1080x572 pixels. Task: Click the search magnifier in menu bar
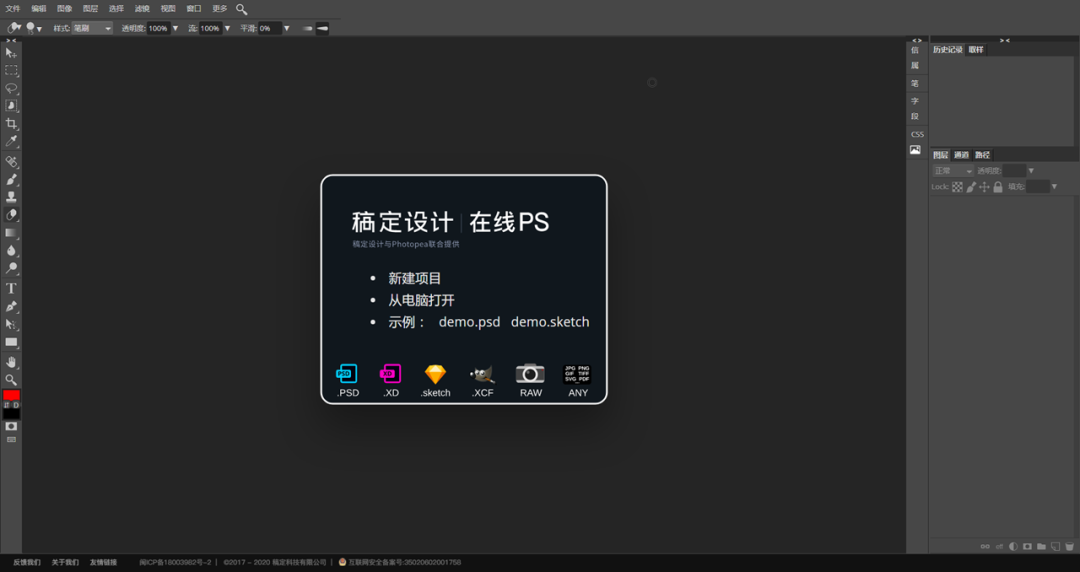(x=241, y=9)
